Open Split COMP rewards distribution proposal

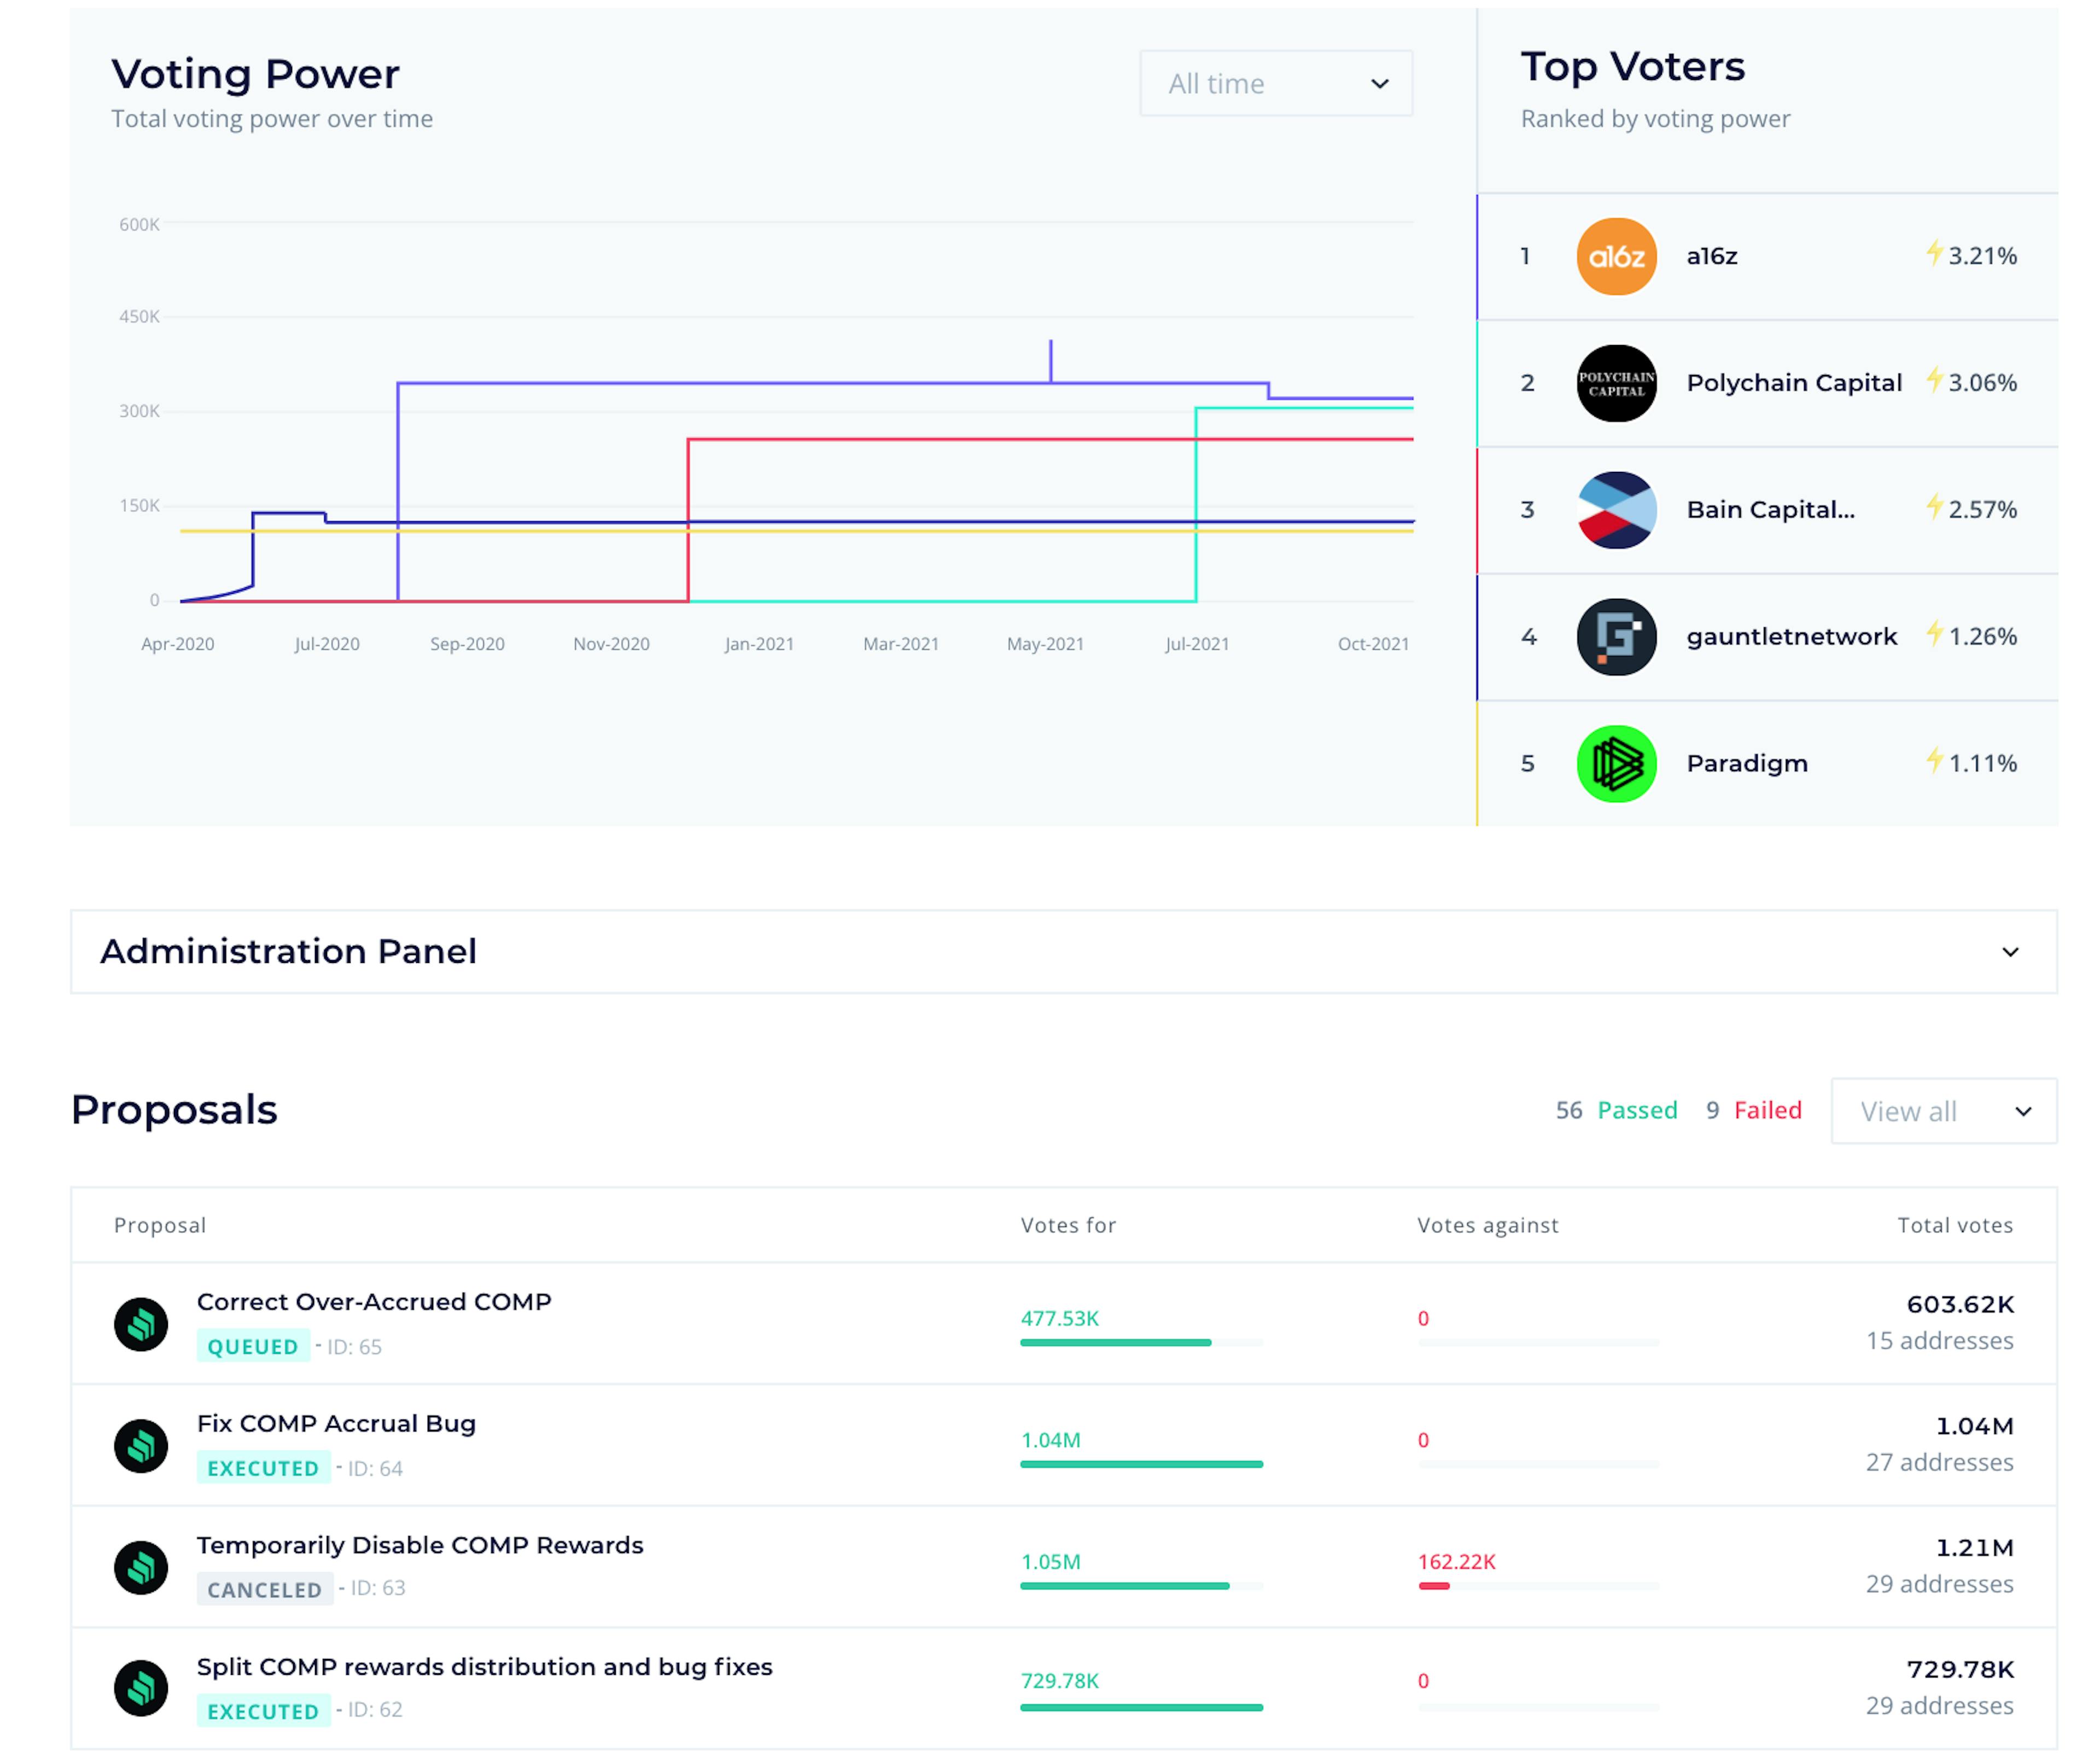[485, 1667]
